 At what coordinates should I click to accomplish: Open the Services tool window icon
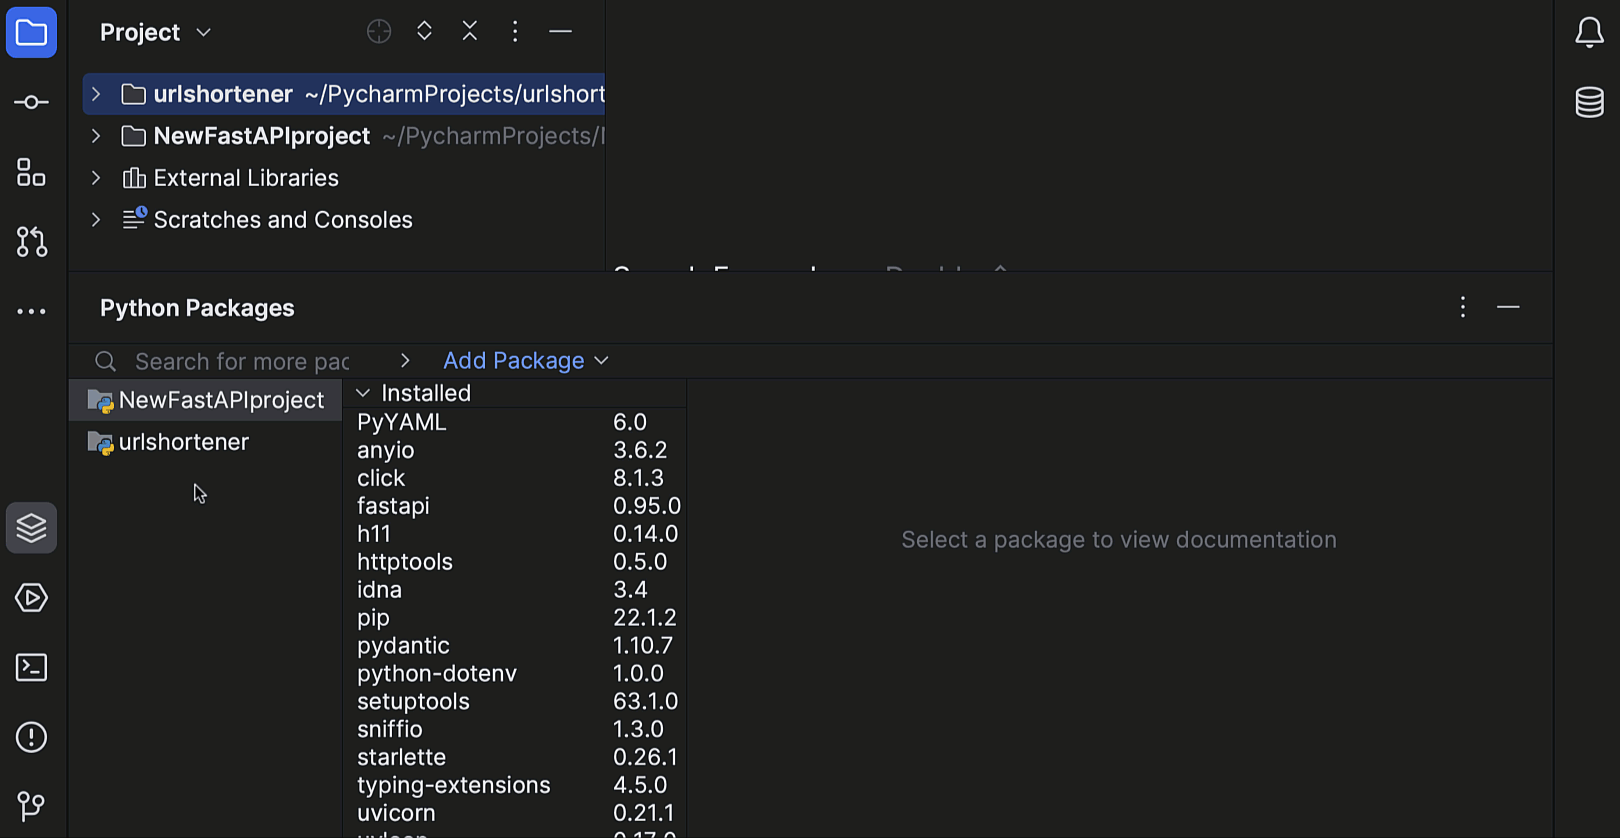31,598
